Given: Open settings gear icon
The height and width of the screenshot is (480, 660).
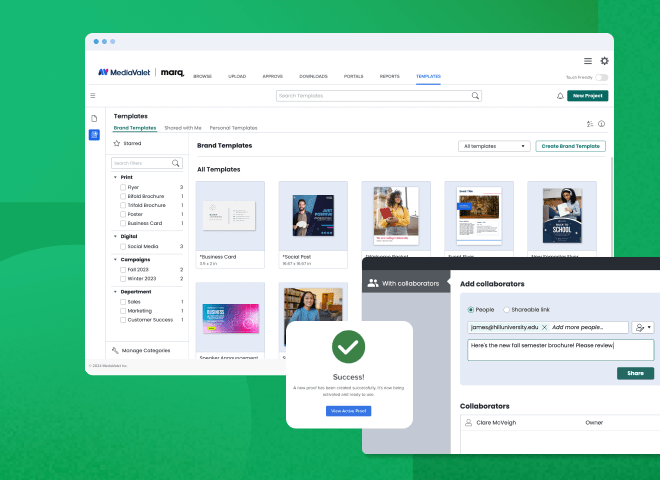Looking at the screenshot, I should [x=604, y=61].
